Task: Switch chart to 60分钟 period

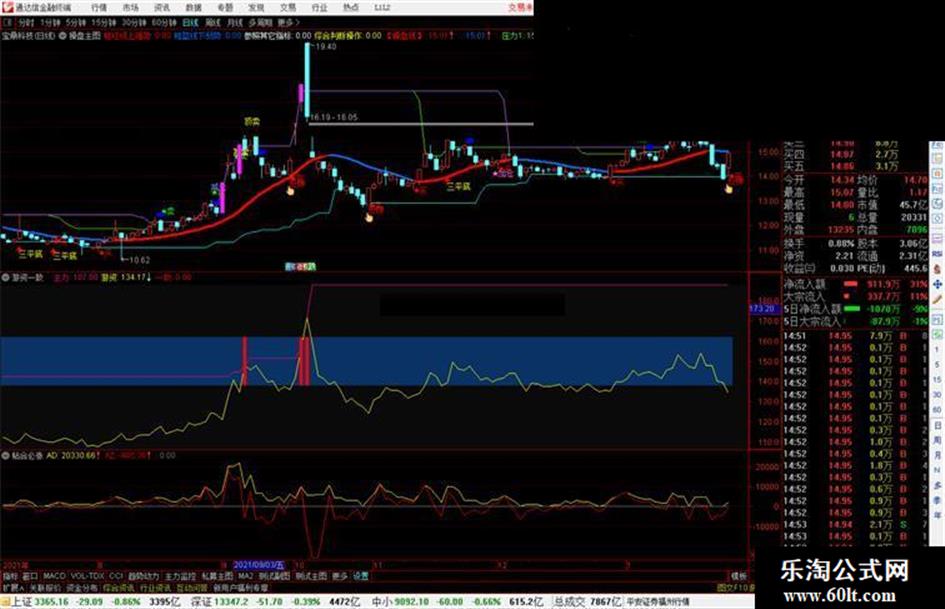Action: tap(164, 23)
